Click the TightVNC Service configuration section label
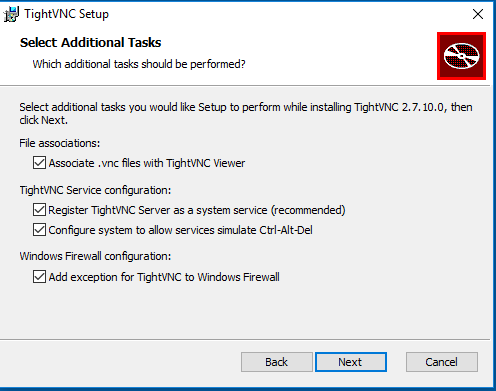Image resolution: width=496 pixels, height=391 pixels. click(95, 190)
